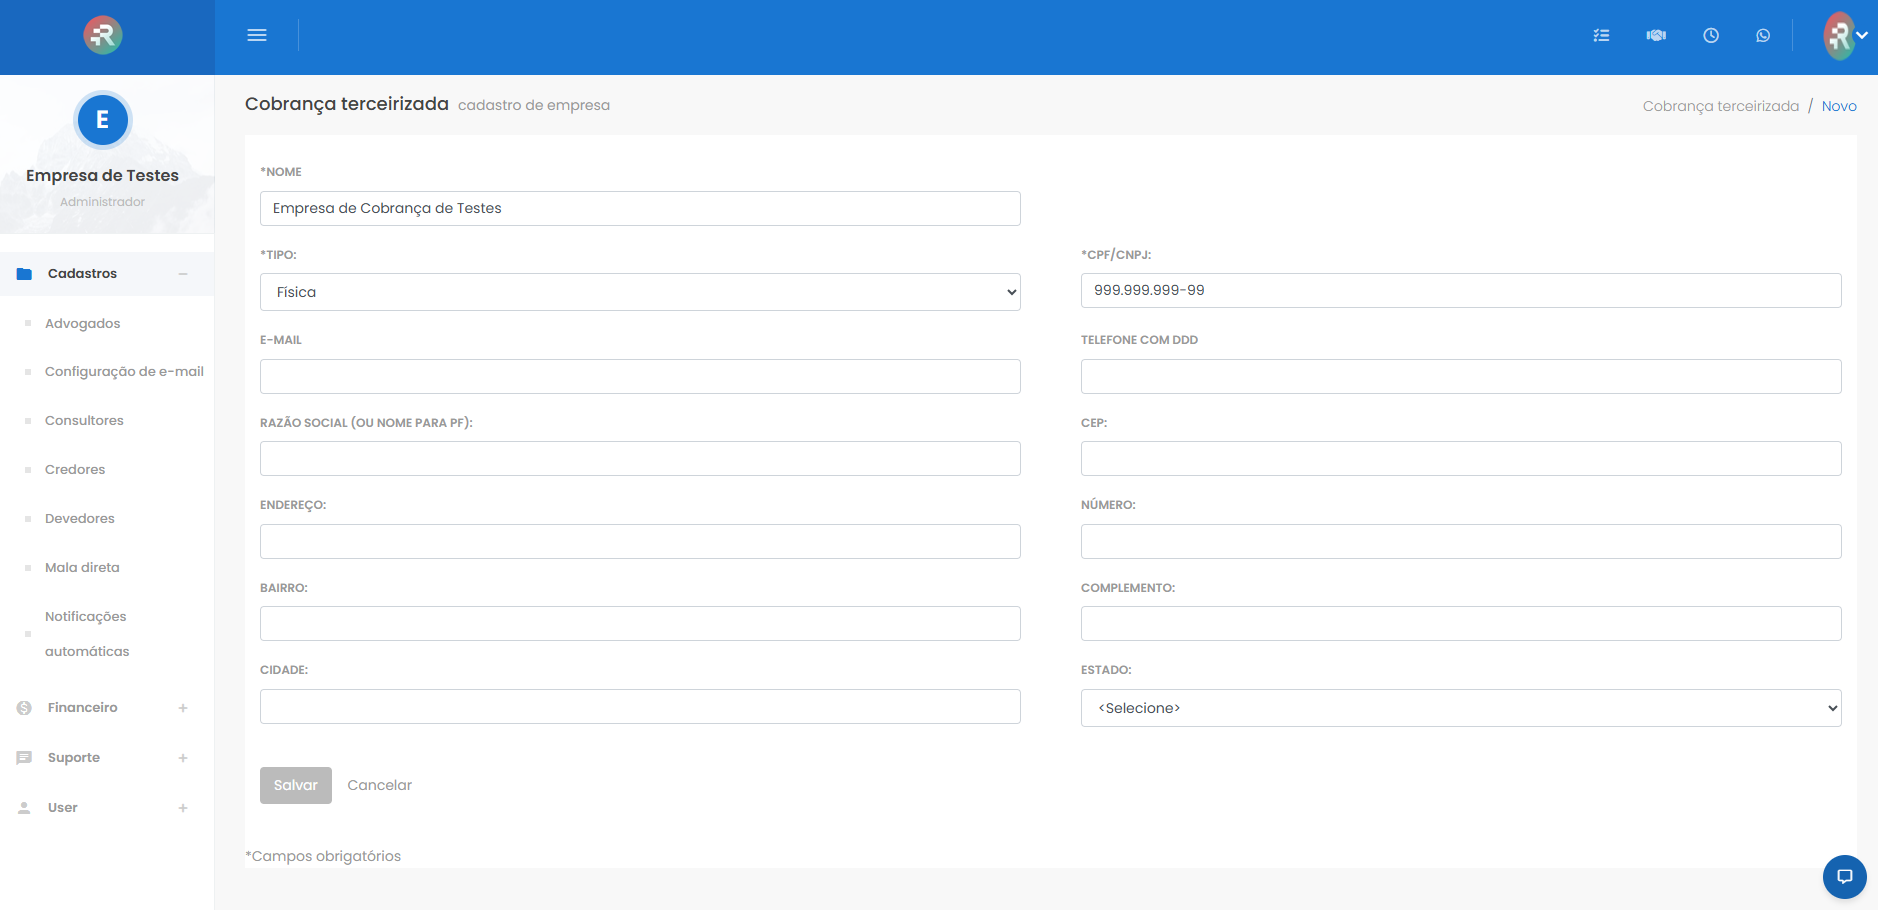1878x910 pixels.
Task: Click the WhatsApp icon
Action: click(x=1763, y=35)
